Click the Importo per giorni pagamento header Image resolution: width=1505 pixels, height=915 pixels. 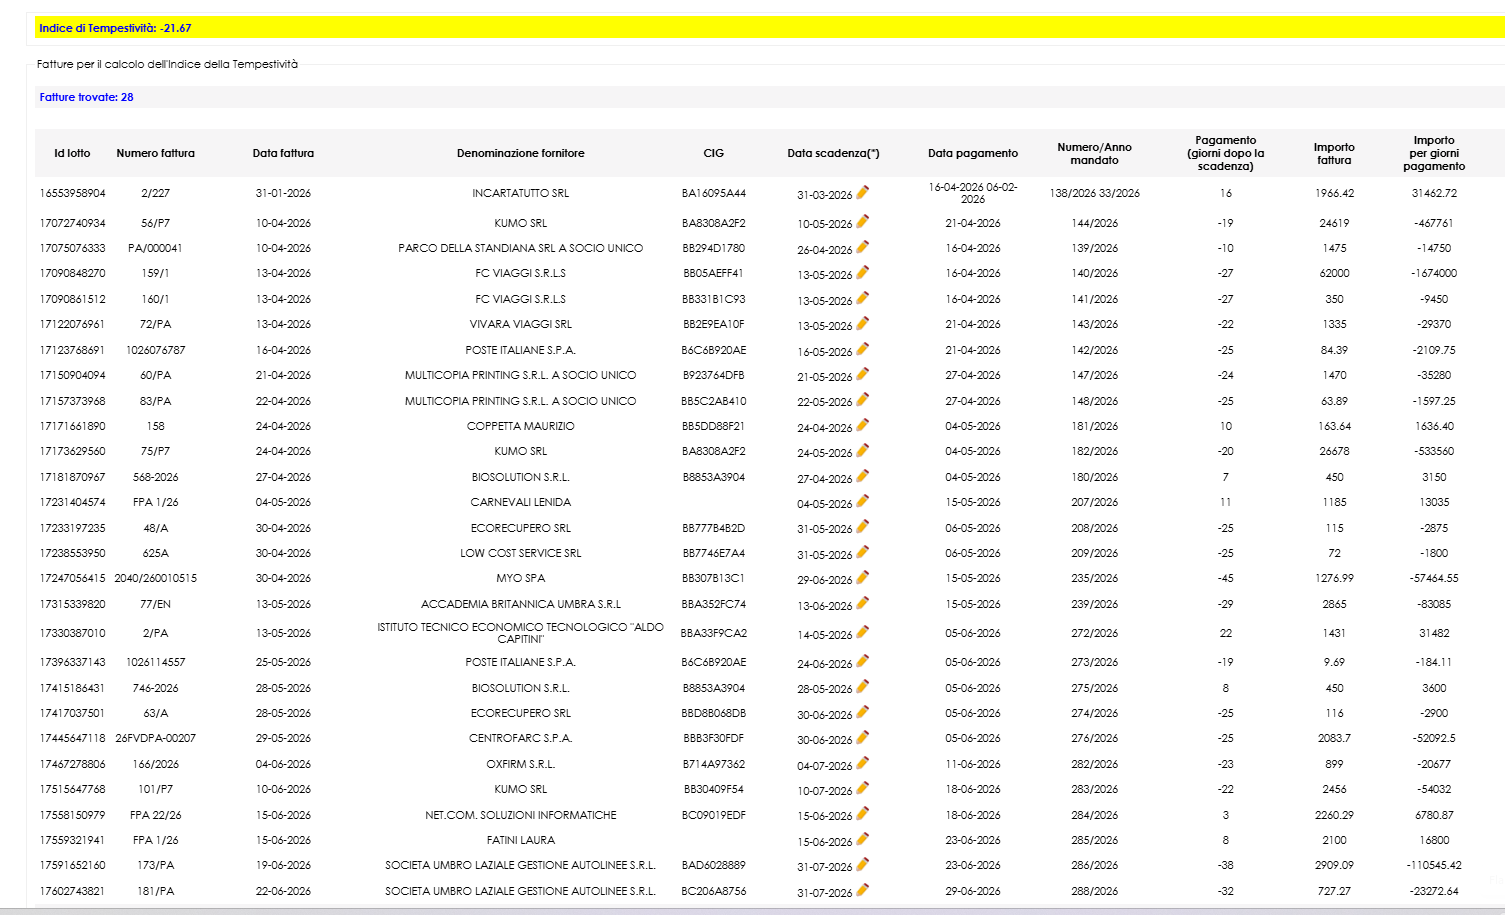point(1434,153)
